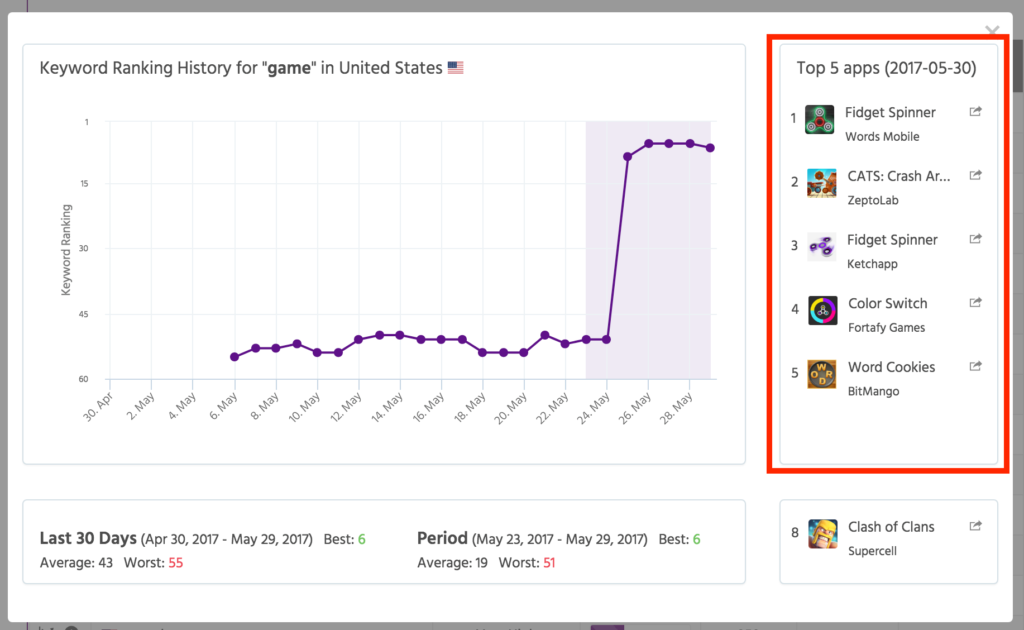Open external link for Clash of Clans
This screenshot has width=1024, height=630.
[975, 526]
